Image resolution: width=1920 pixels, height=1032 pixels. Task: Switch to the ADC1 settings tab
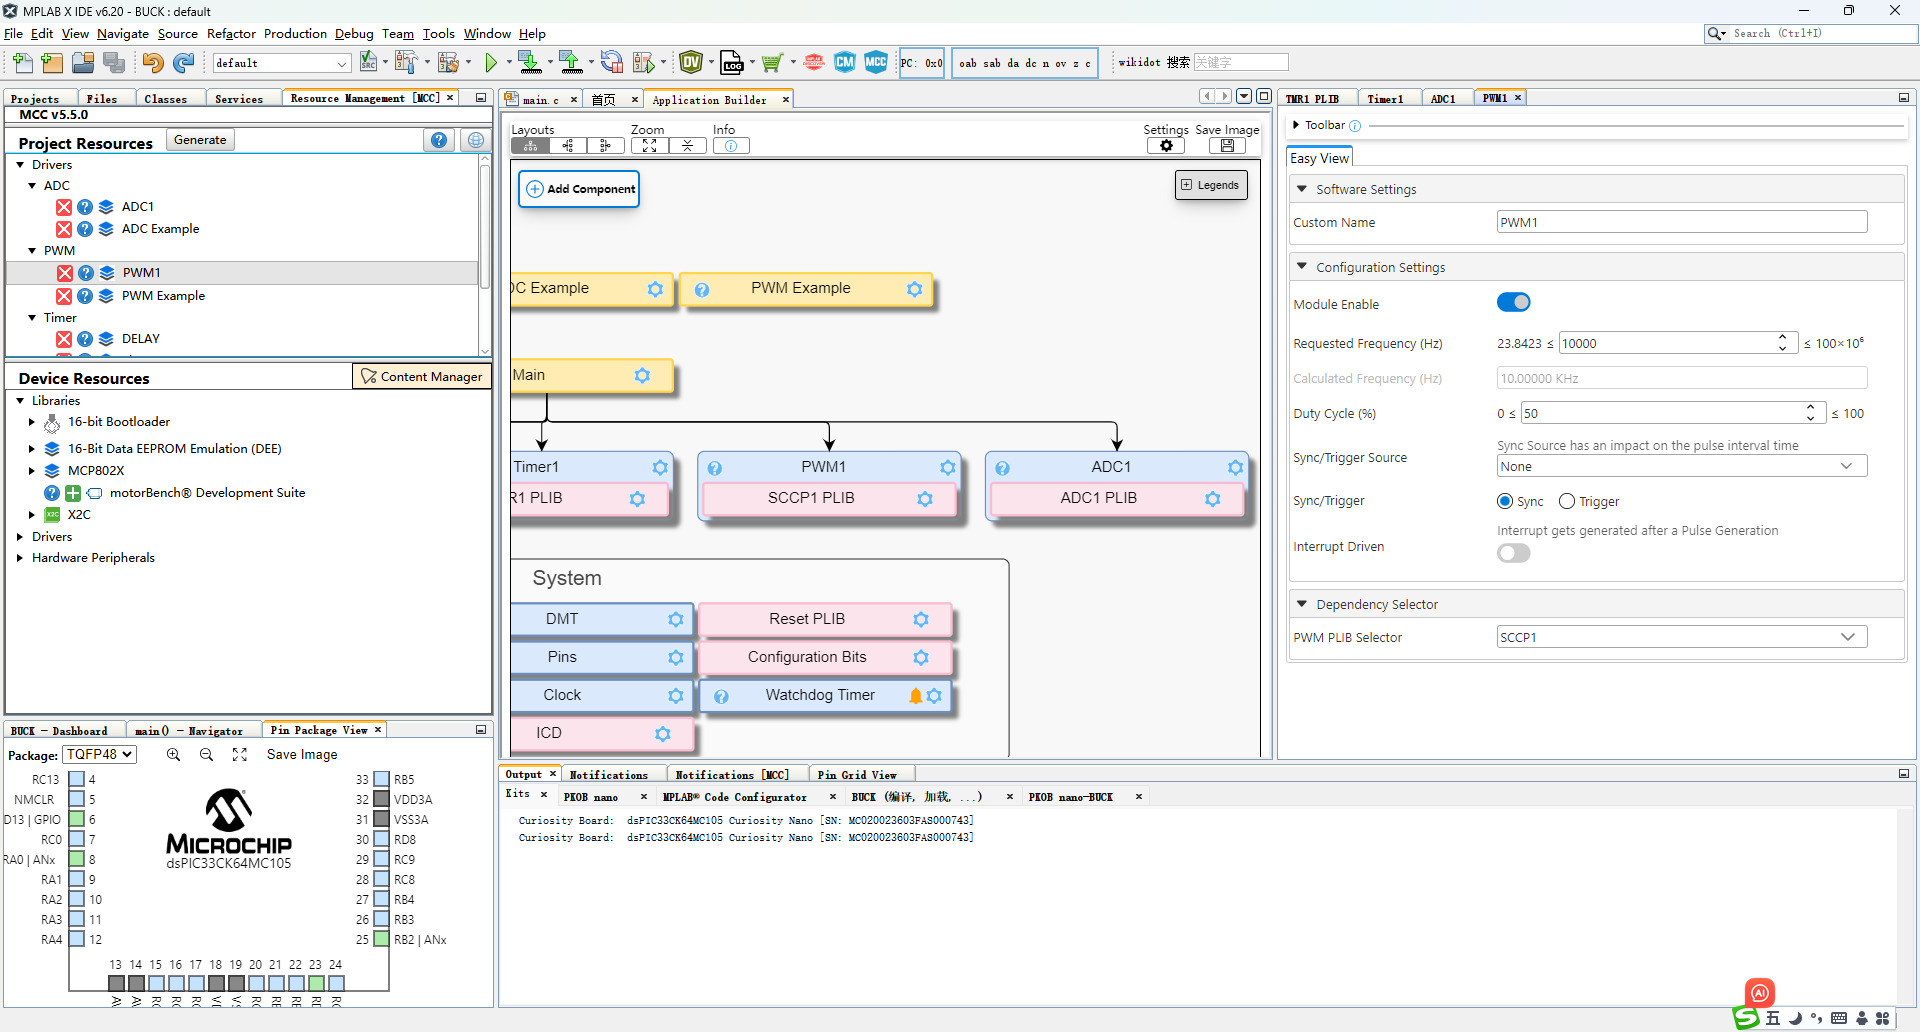pos(1442,99)
